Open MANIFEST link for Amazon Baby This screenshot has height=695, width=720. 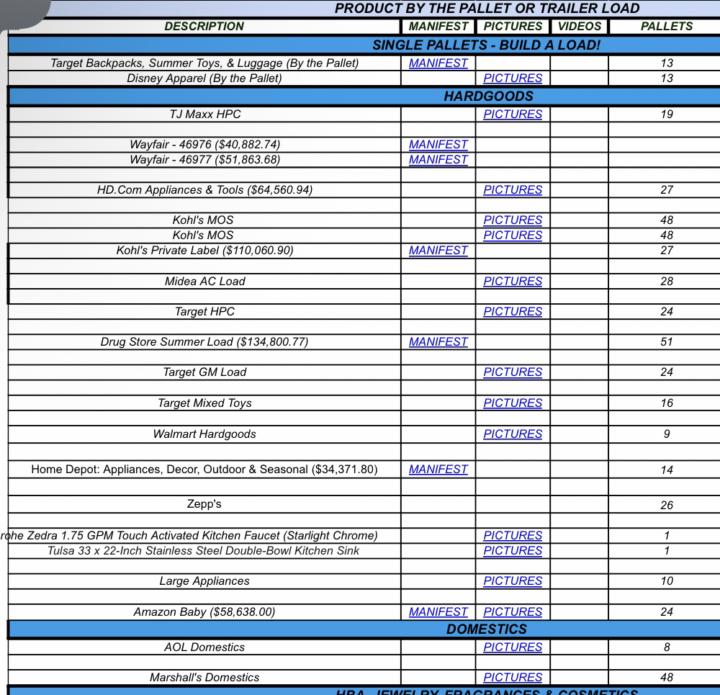(438, 612)
